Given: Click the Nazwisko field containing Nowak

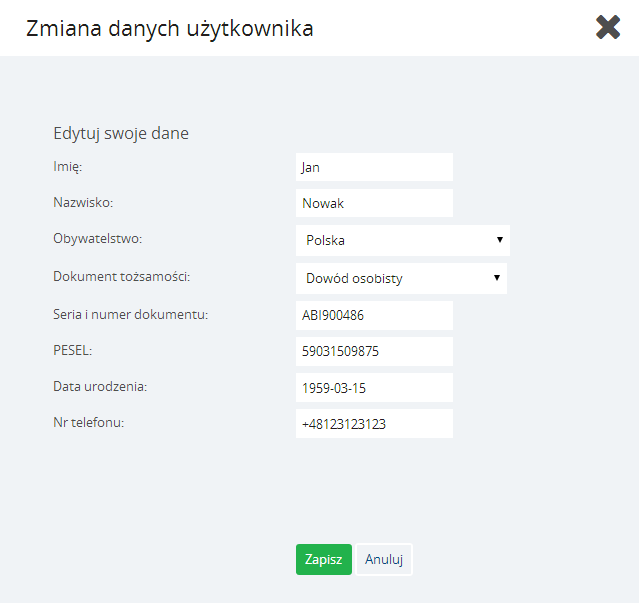Looking at the screenshot, I should click(374, 203).
